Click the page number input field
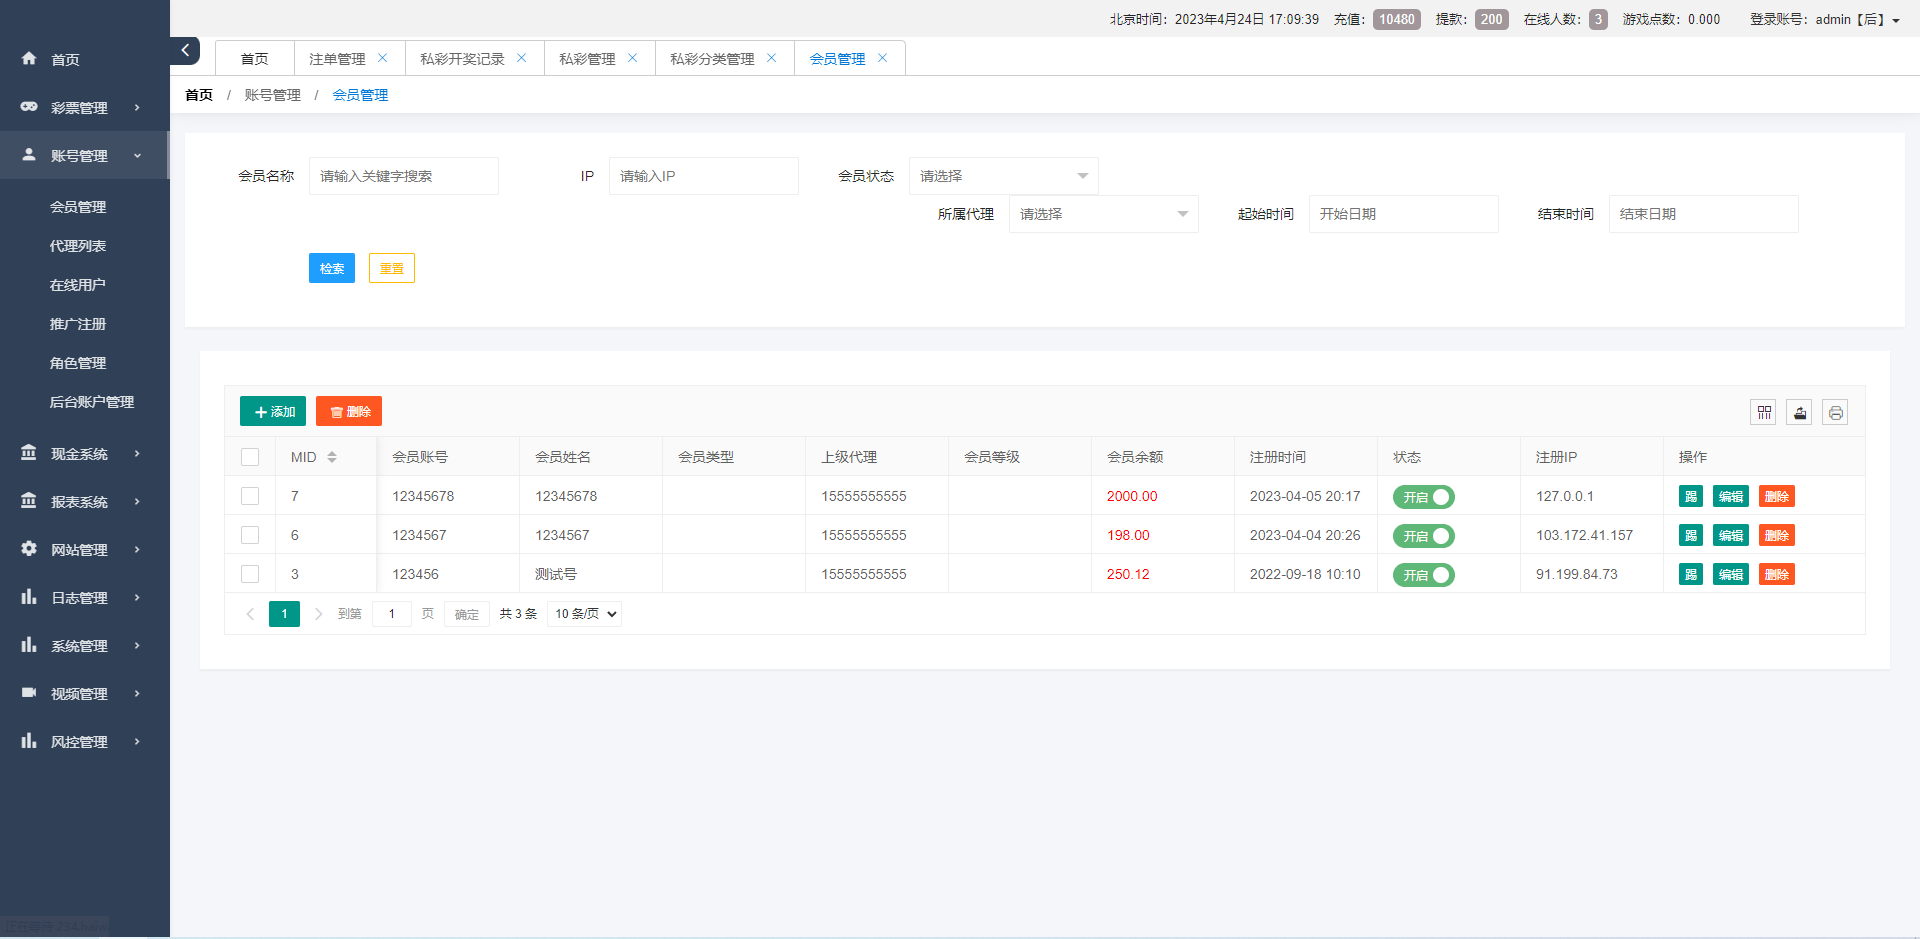This screenshot has width=1920, height=939. 392,613
